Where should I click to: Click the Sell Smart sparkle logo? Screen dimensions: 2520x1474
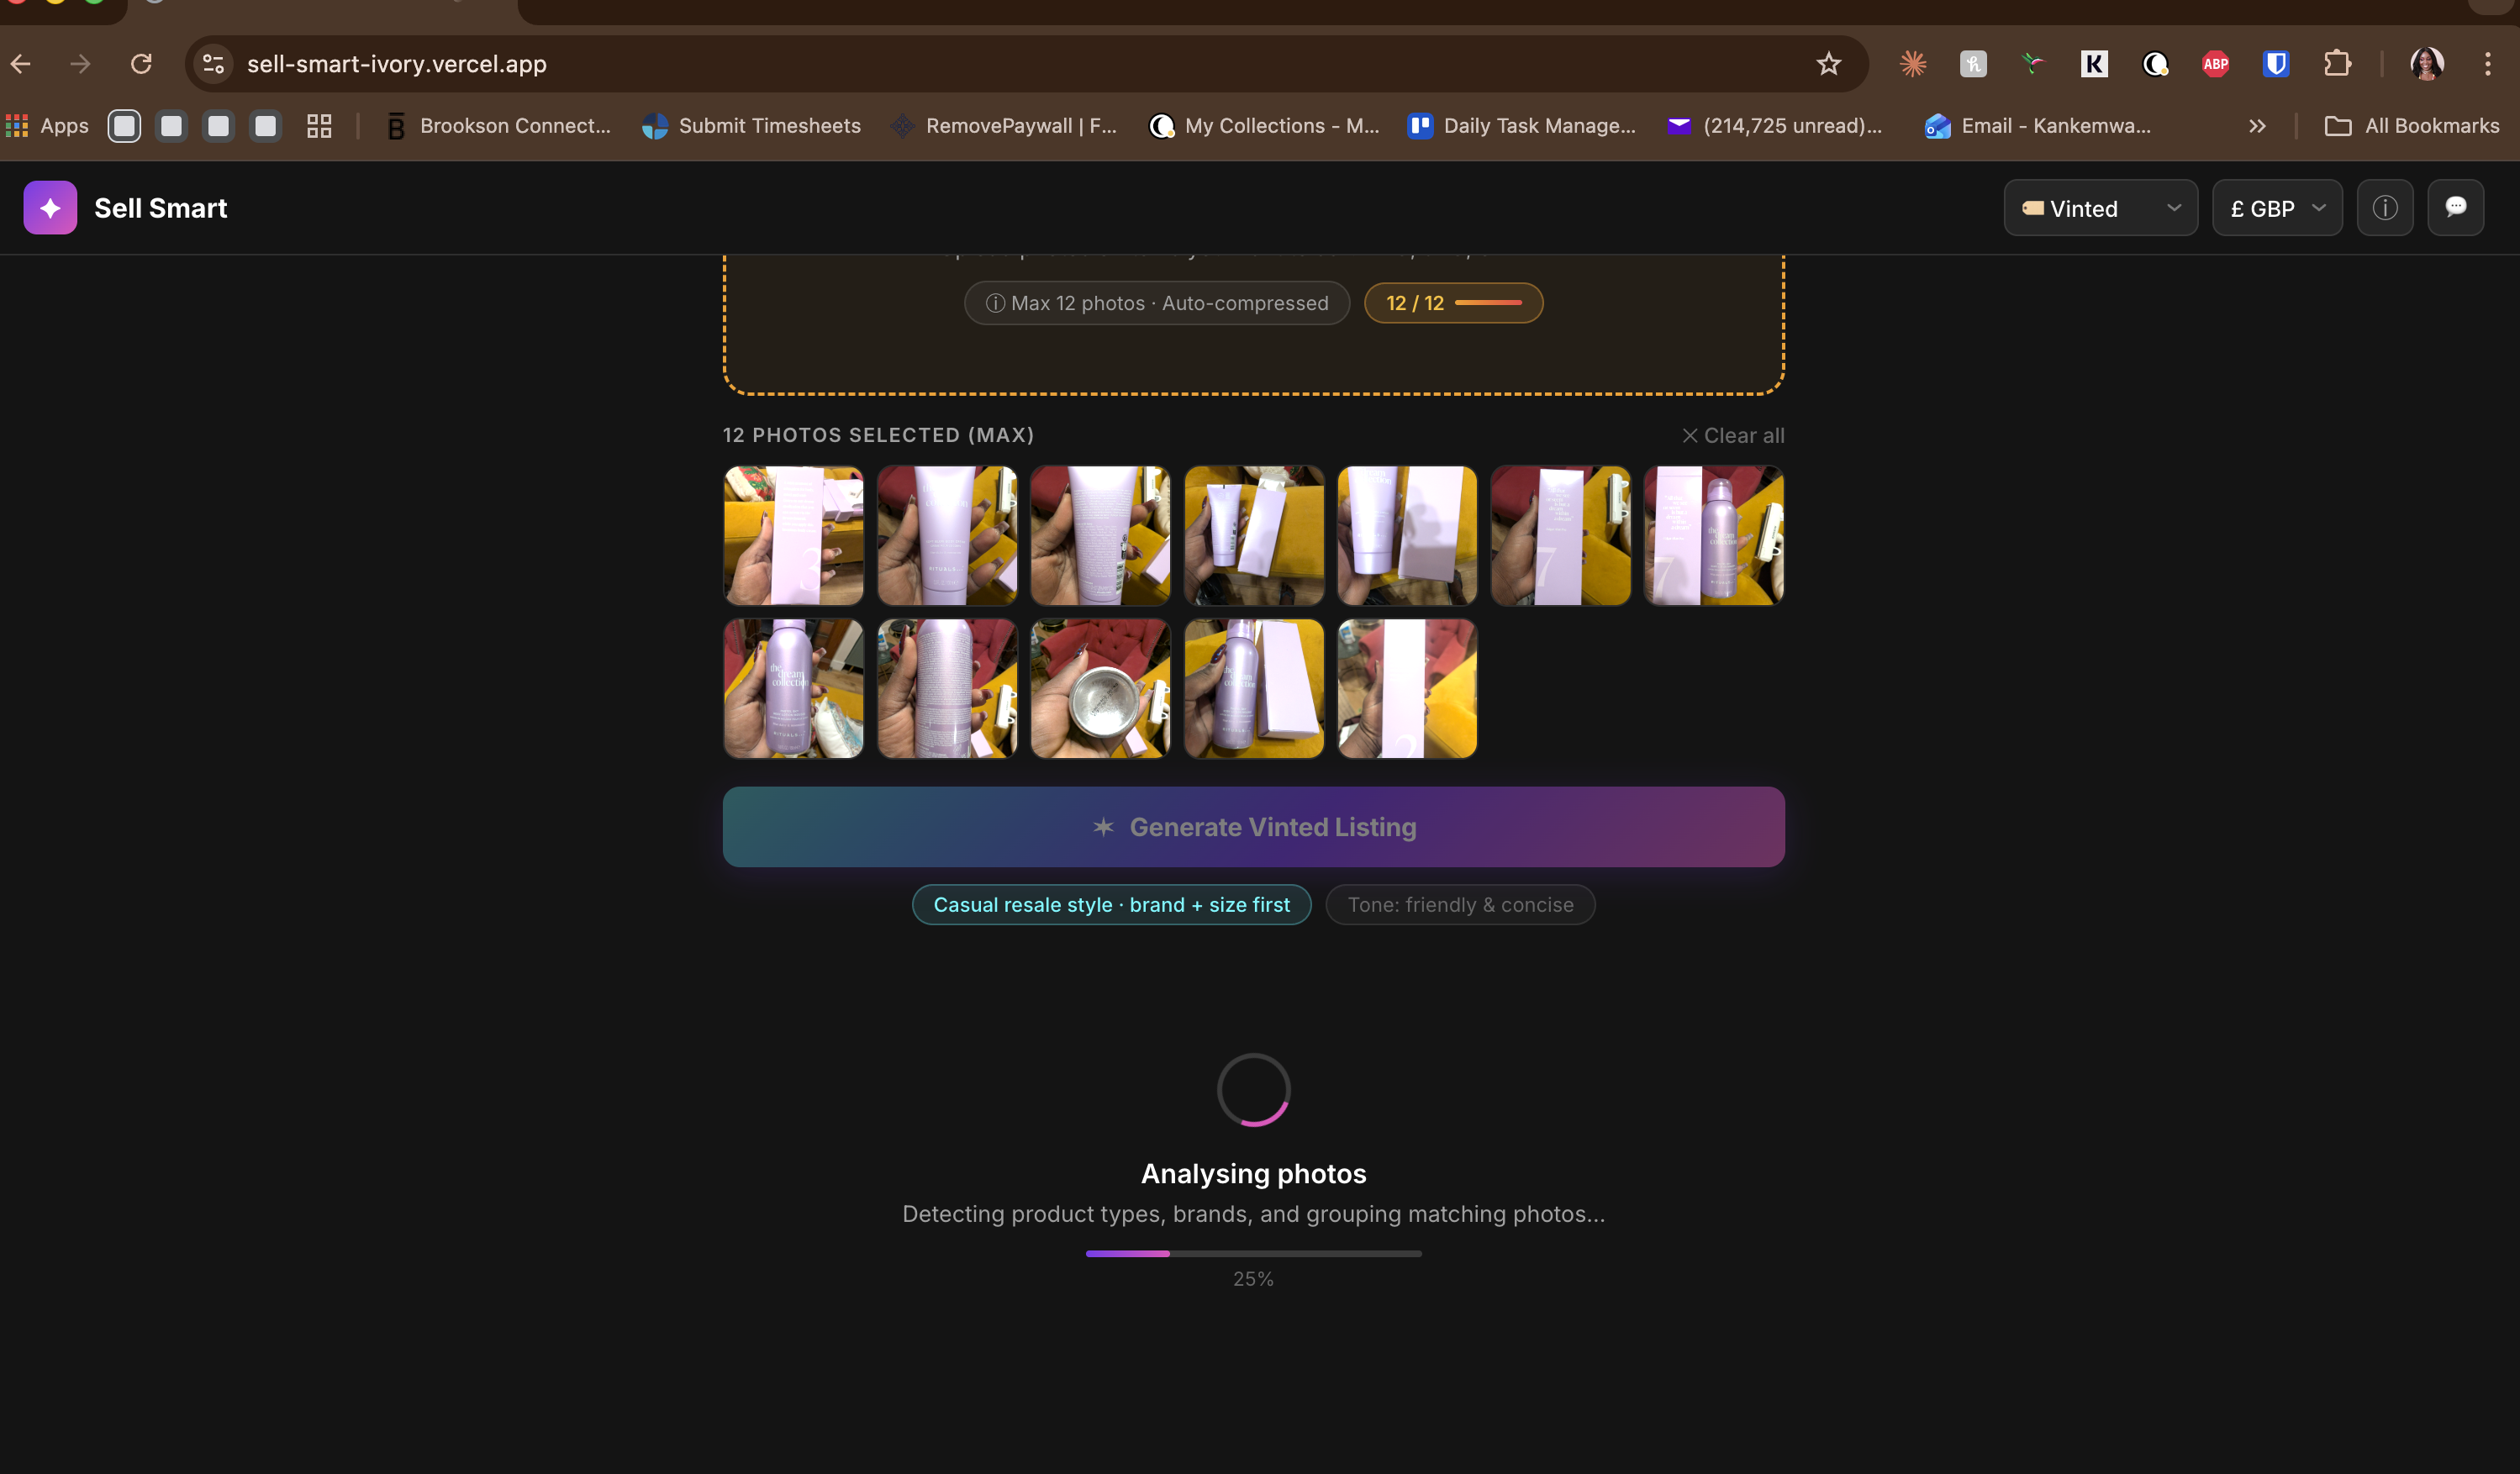click(50, 208)
